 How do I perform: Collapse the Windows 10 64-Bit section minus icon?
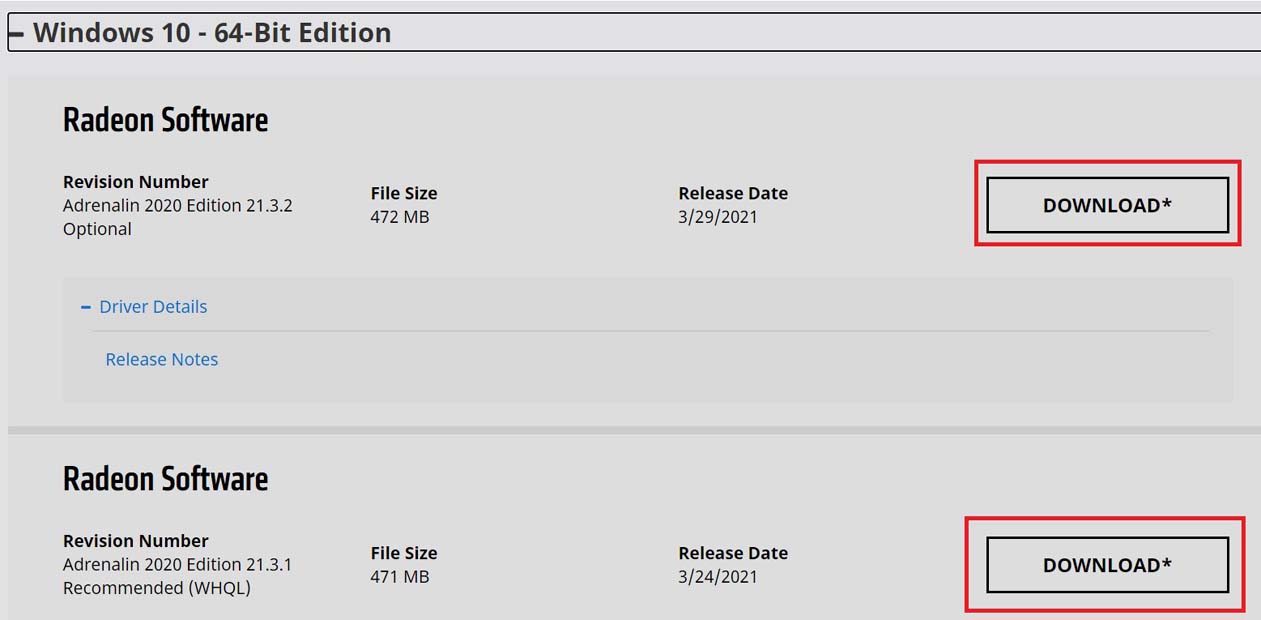15,34
